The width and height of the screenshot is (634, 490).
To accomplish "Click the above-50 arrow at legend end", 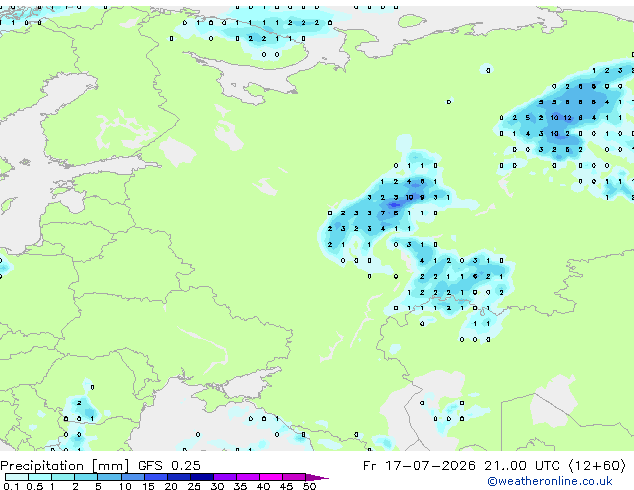I will tap(317, 477).
